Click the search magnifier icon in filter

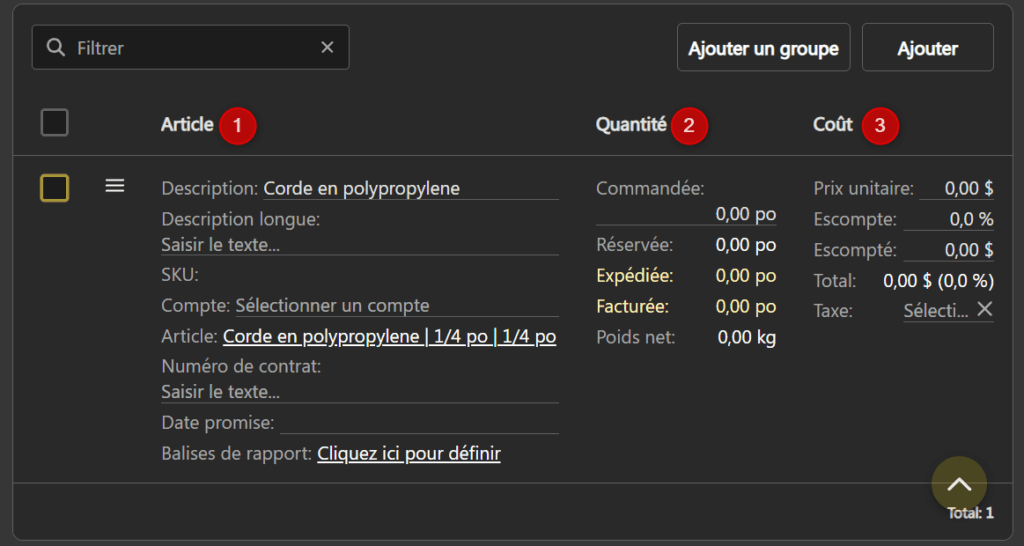coord(56,48)
